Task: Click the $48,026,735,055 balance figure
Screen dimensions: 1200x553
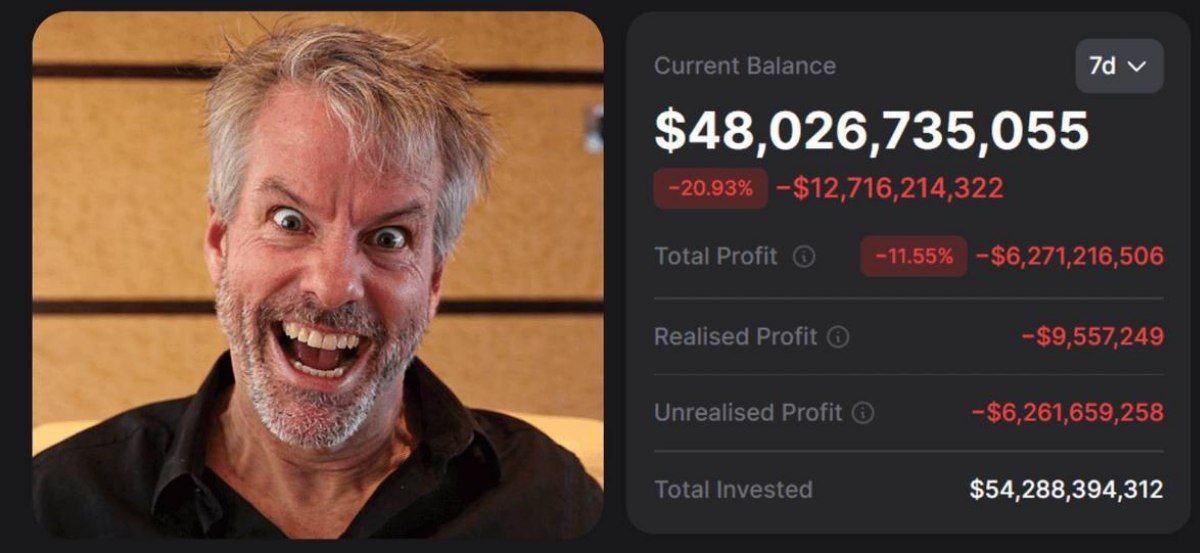Action: (871, 130)
